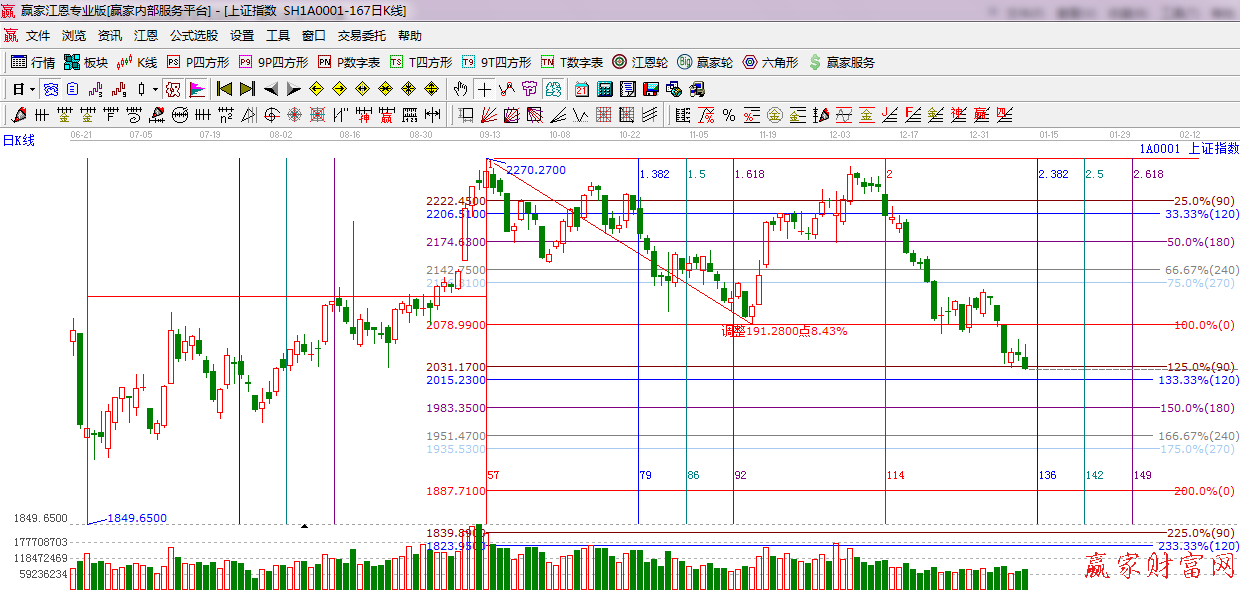Open the 赢家服务 link
The width and height of the screenshot is (1240, 590).
pos(841,62)
